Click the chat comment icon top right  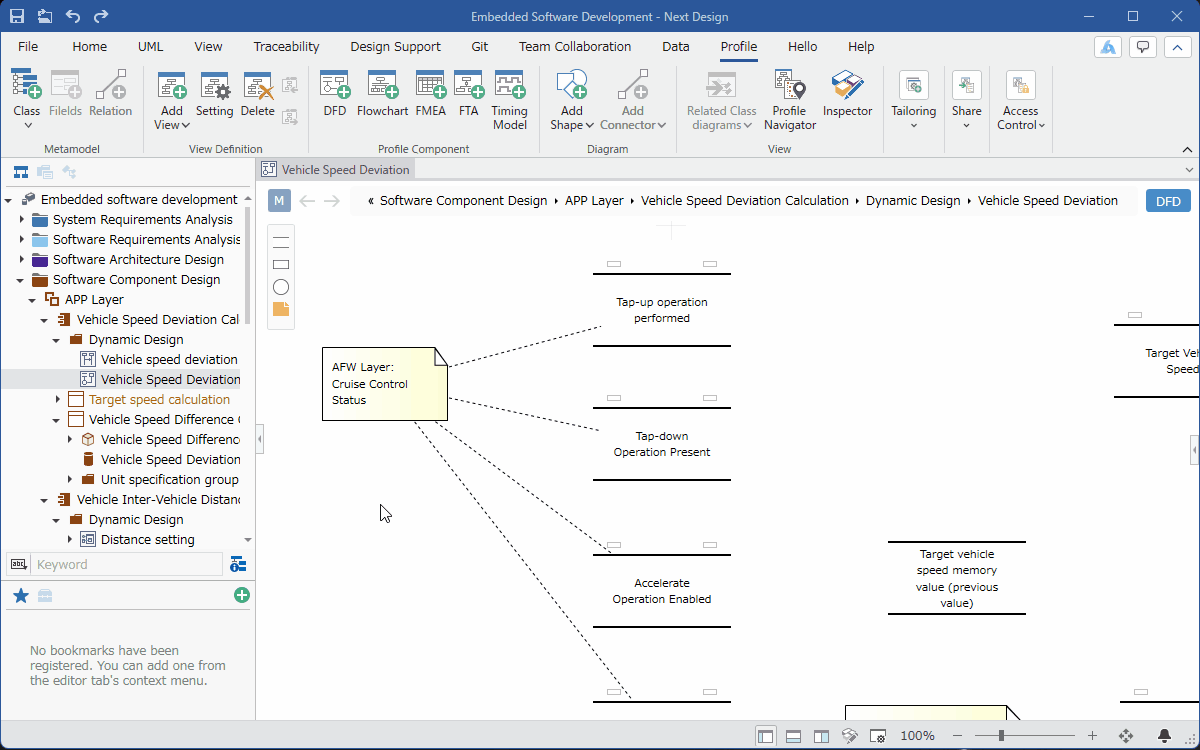(x=1143, y=47)
